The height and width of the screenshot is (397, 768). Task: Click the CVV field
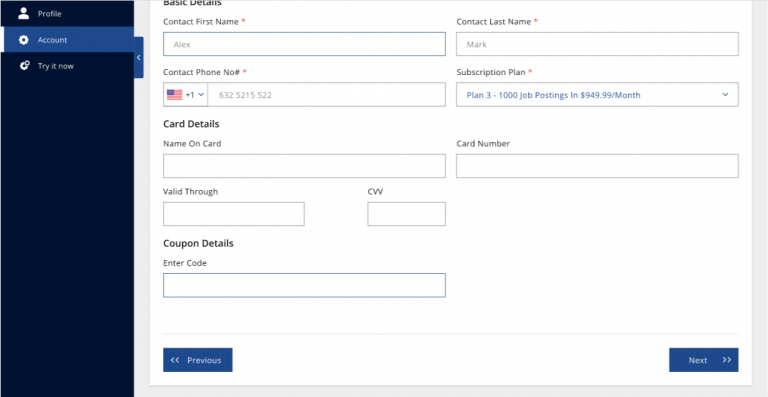click(x=407, y=214)
